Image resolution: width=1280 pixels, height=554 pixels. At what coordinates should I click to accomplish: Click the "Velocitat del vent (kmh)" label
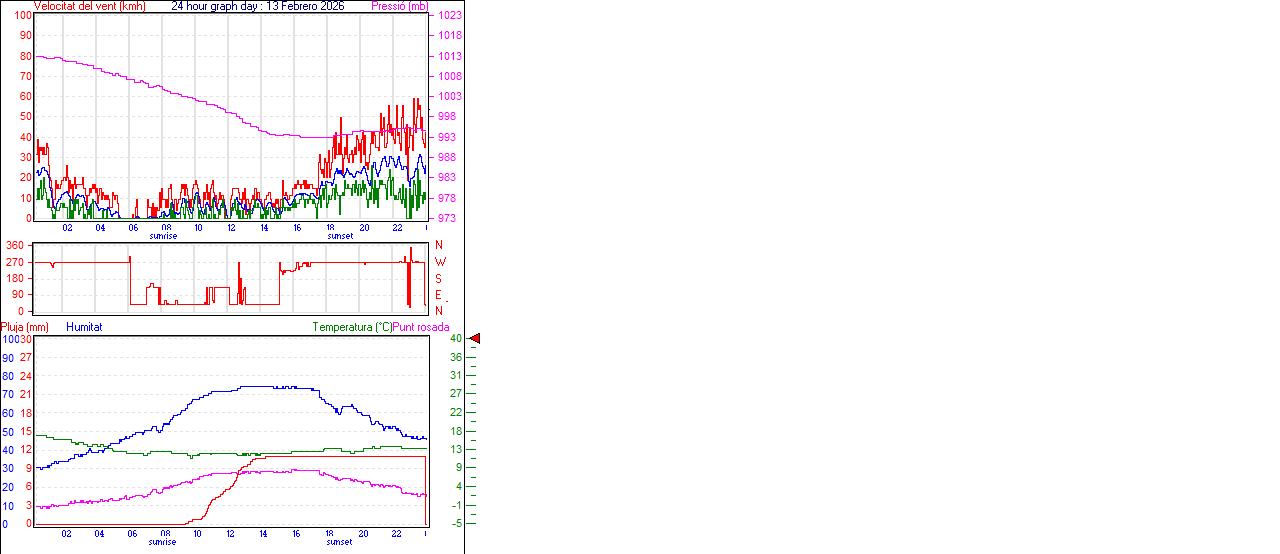(x=89, y=6)
